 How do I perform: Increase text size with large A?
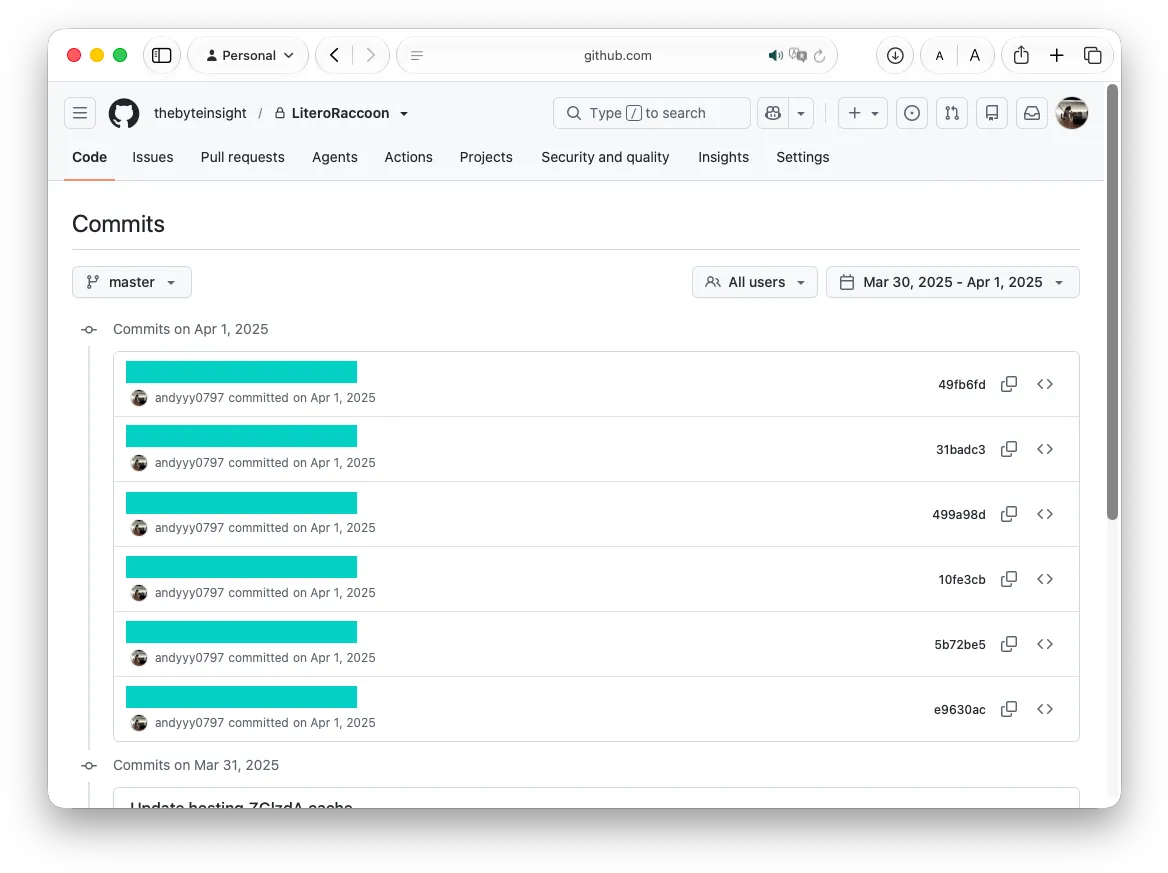tap(974, 55)
